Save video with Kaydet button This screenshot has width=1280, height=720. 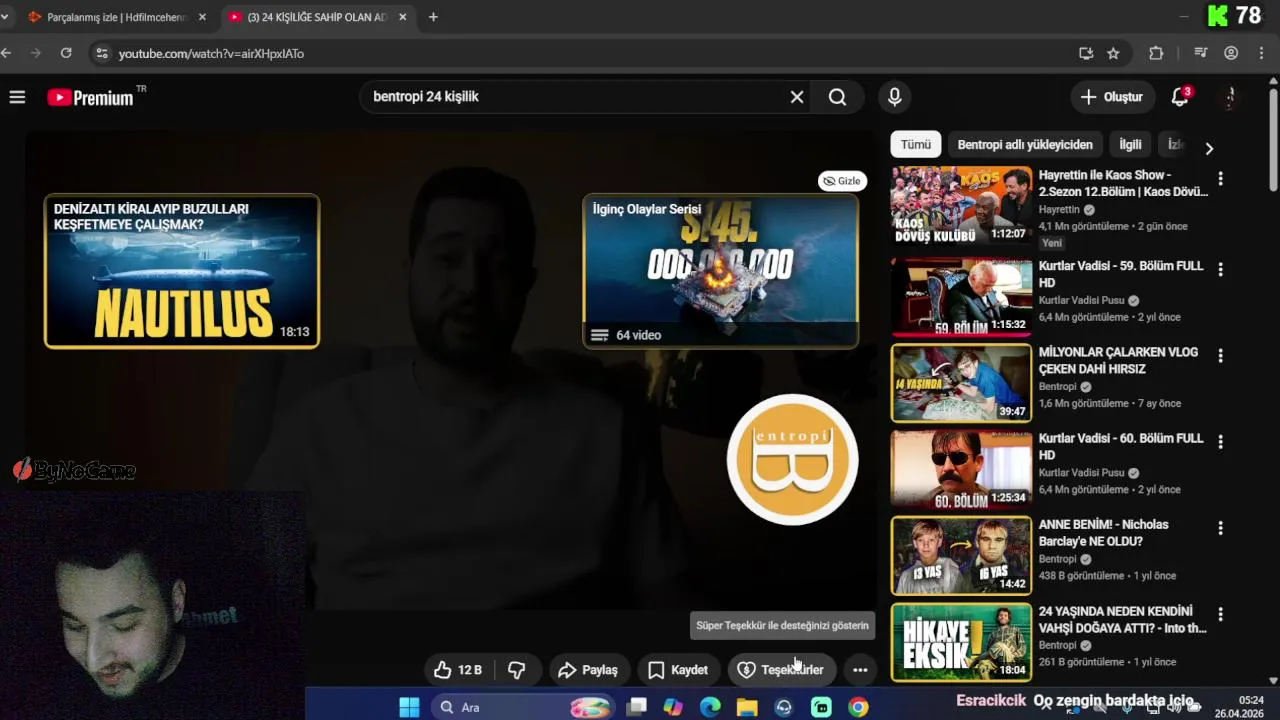[x=678, y=670]
